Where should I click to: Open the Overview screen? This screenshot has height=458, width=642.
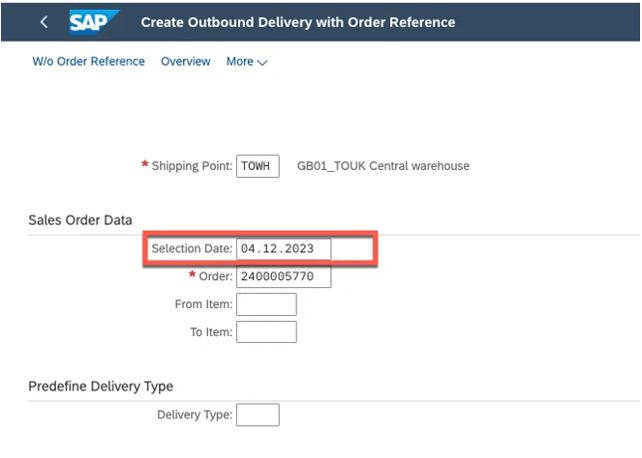186,62
